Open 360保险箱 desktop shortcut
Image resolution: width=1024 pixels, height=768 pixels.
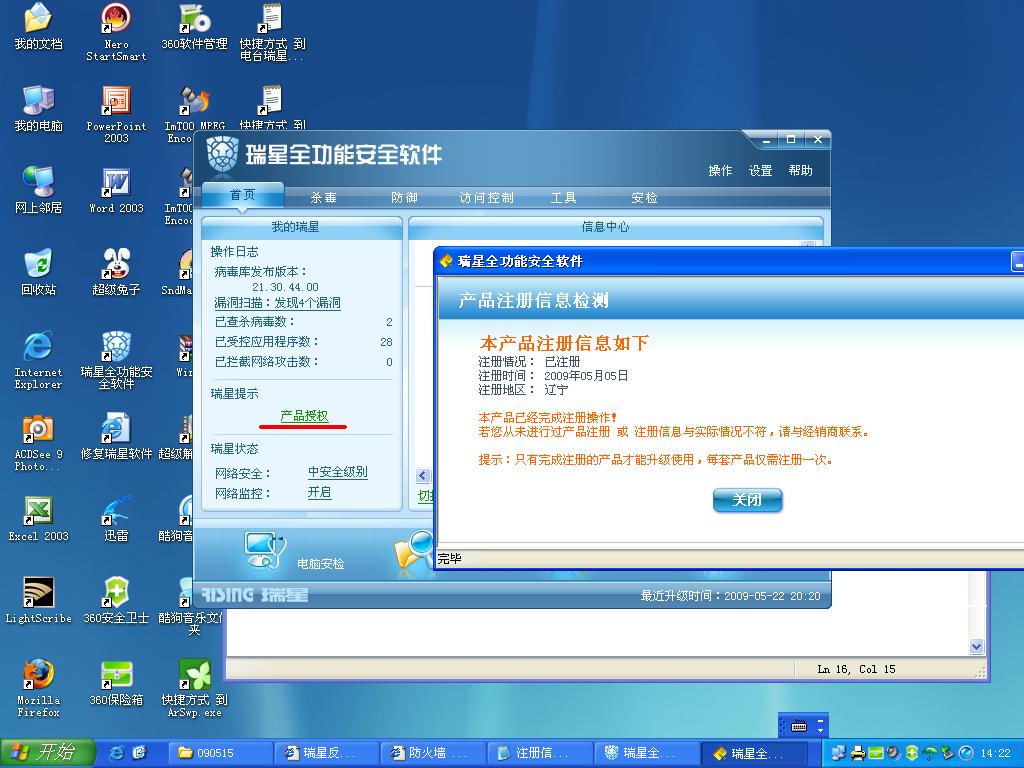[x=116, y=683]
